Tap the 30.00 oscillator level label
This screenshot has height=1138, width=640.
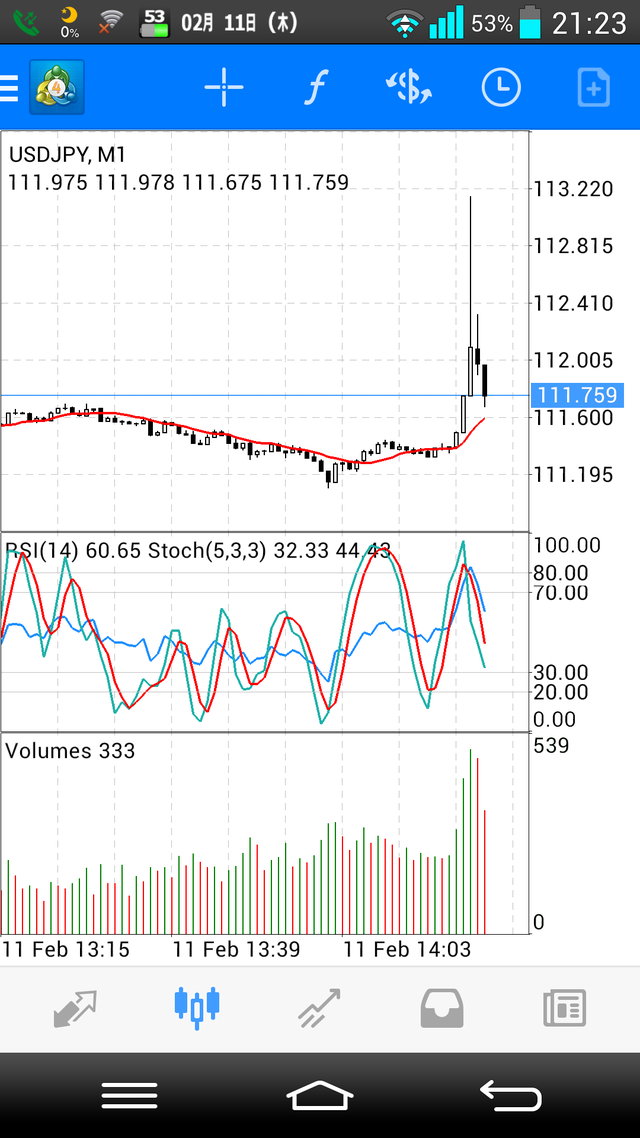[561, 672]
